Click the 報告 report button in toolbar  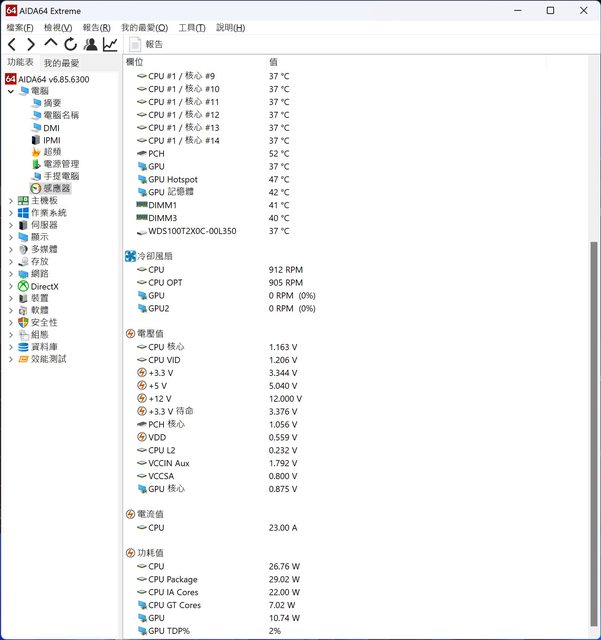145,44
